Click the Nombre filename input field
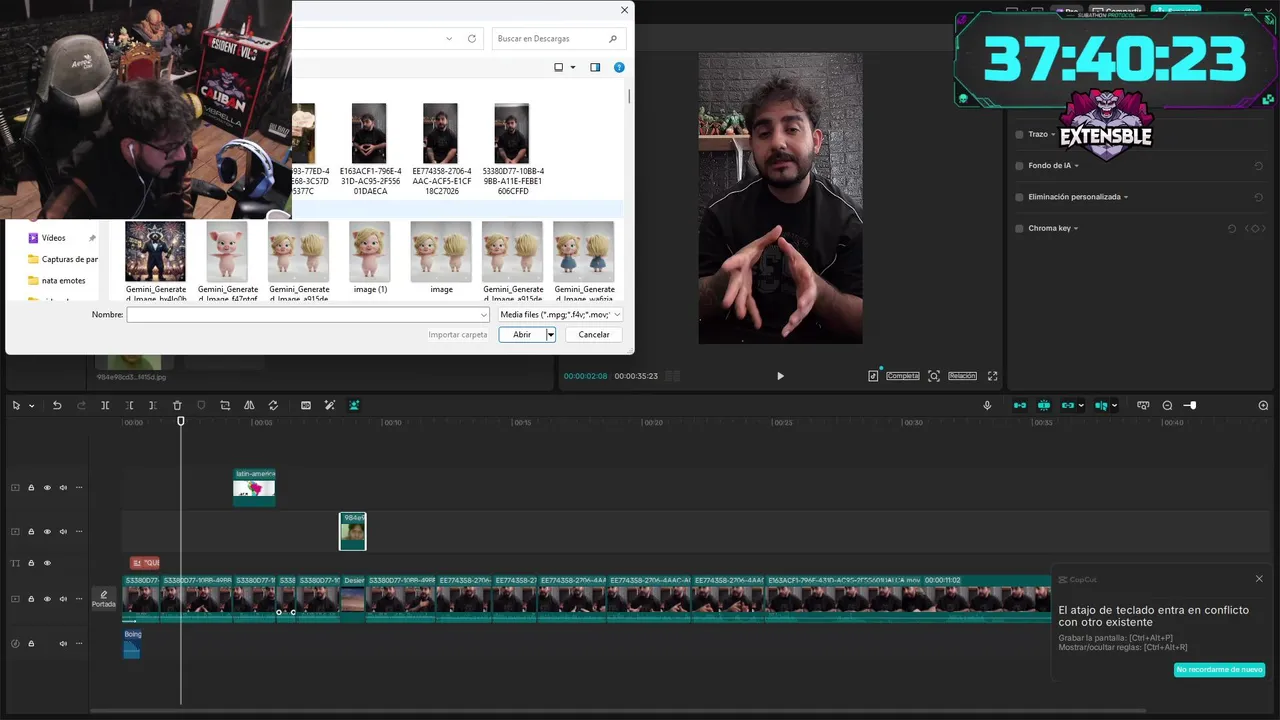The height and width of the screenshot is (720, 1280). (308, 314)
